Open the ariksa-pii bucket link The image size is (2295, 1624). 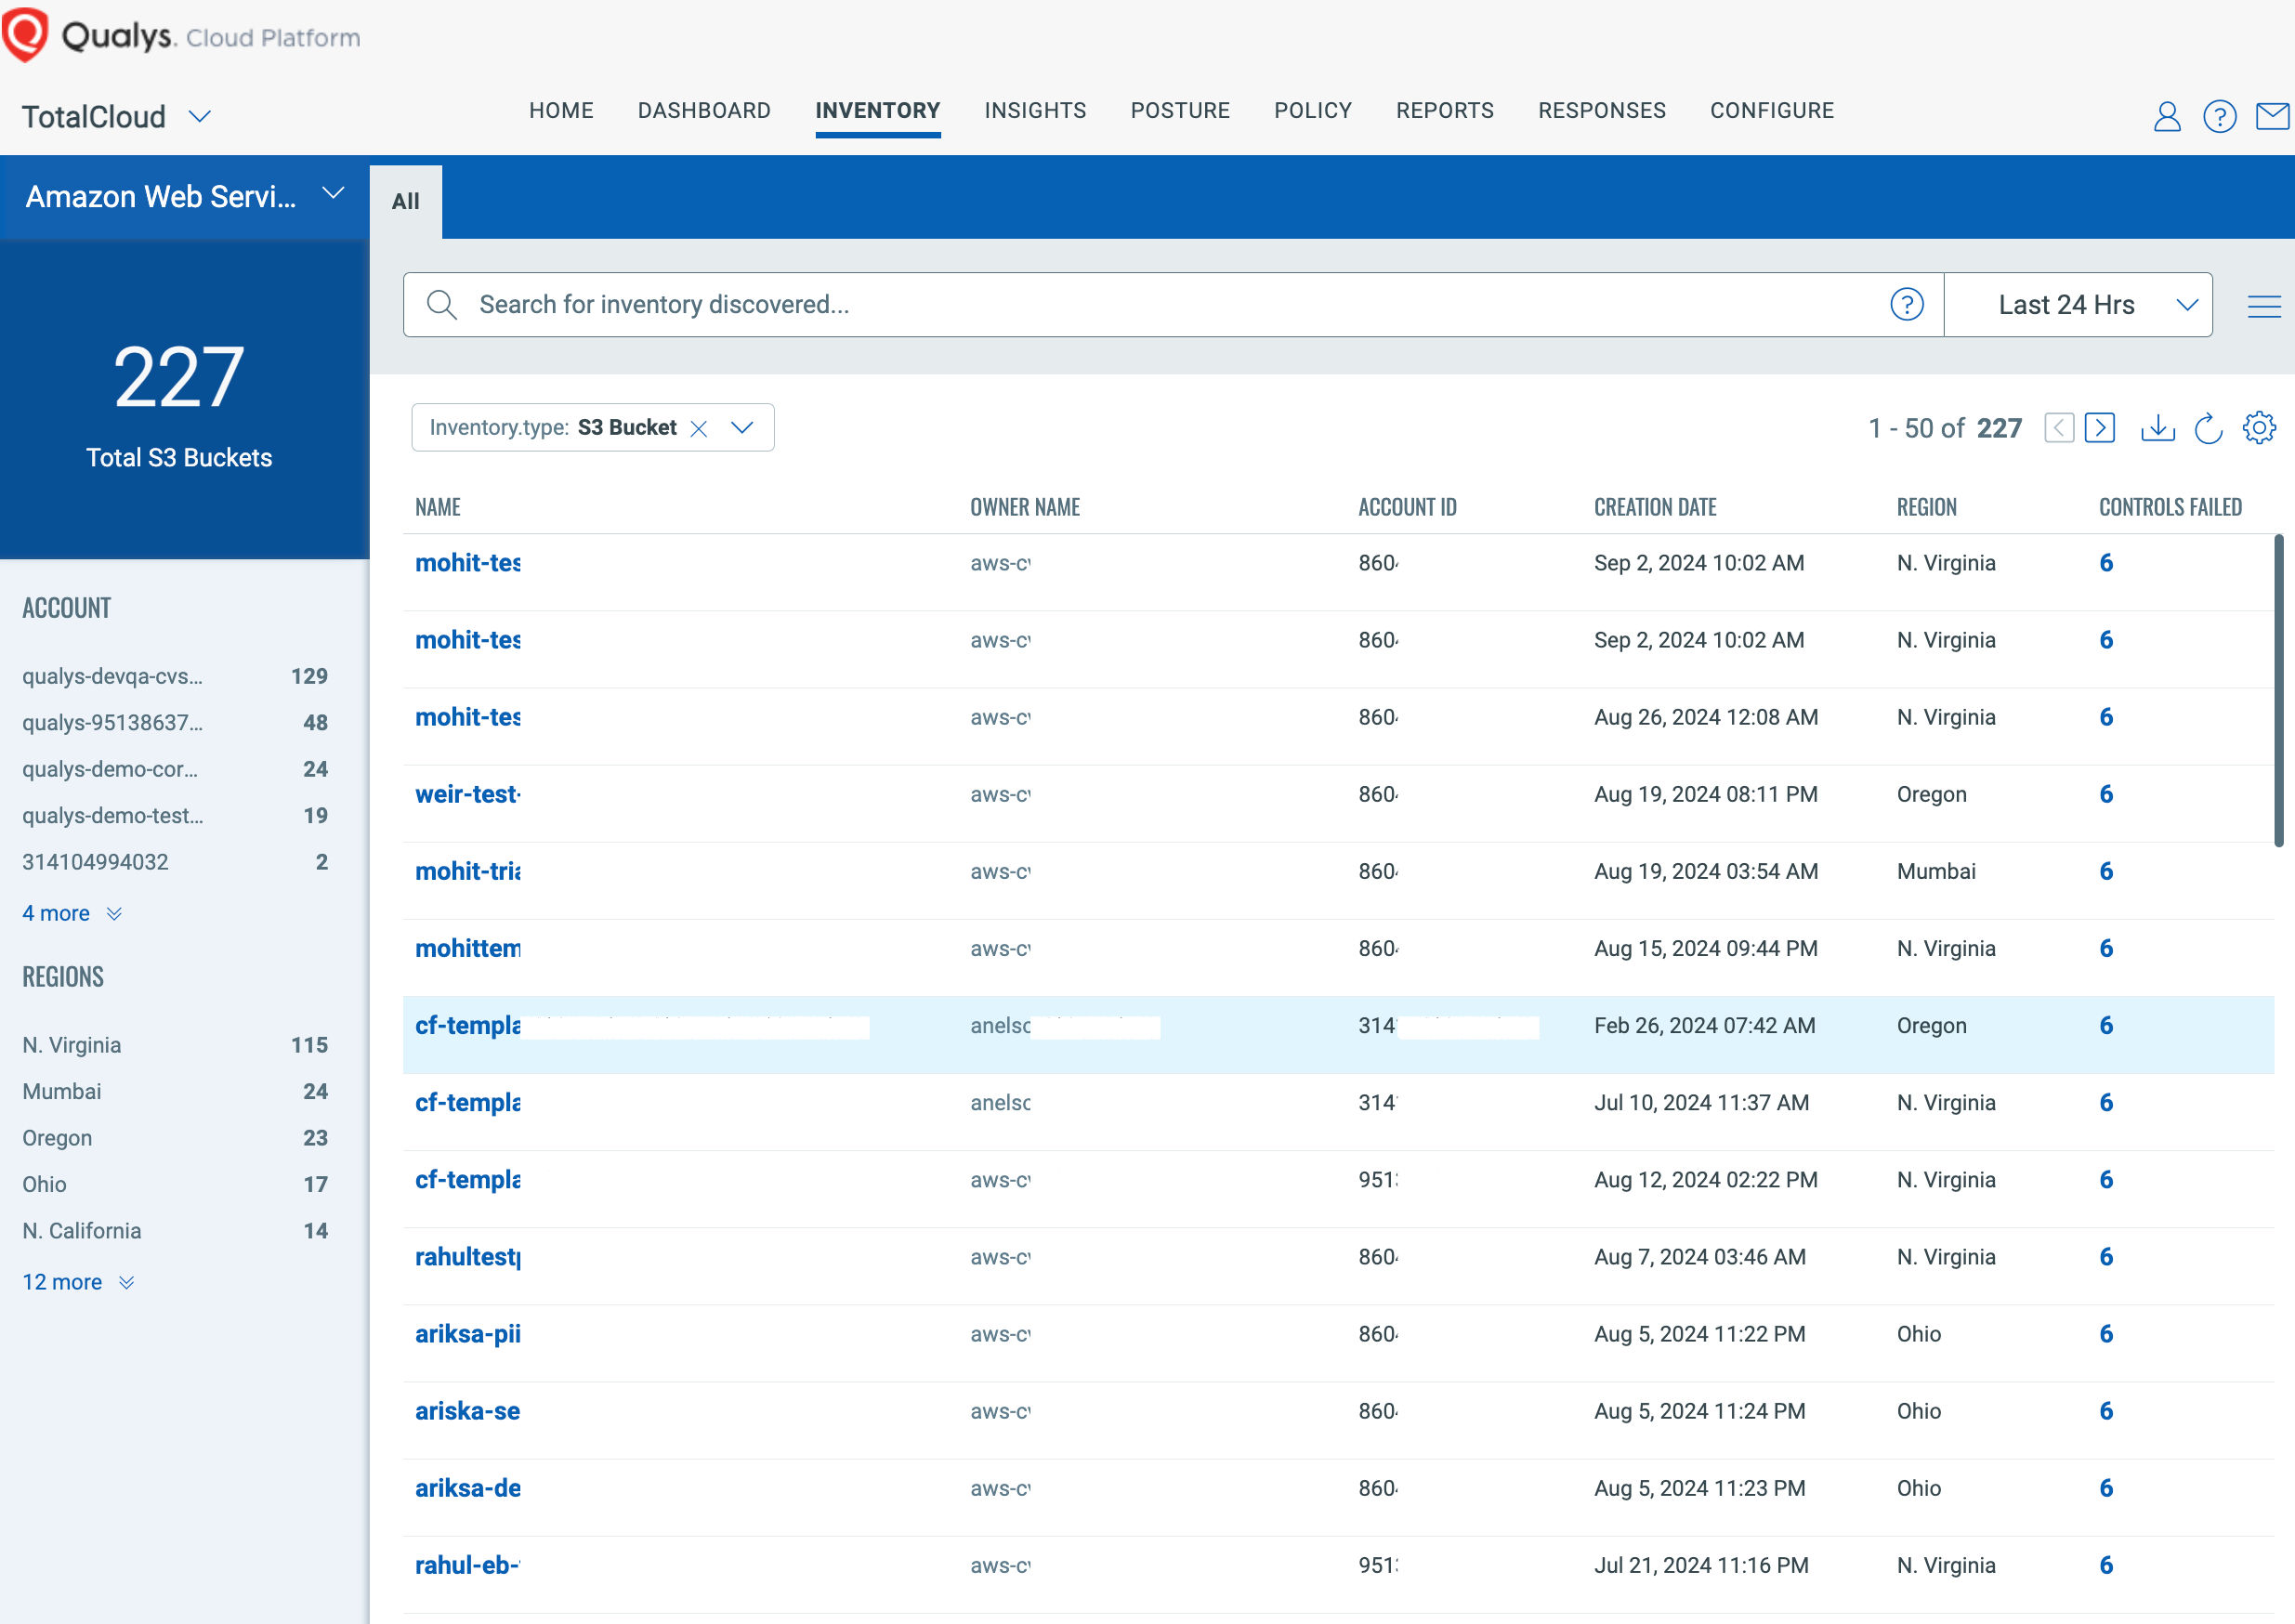point(468,1335)
